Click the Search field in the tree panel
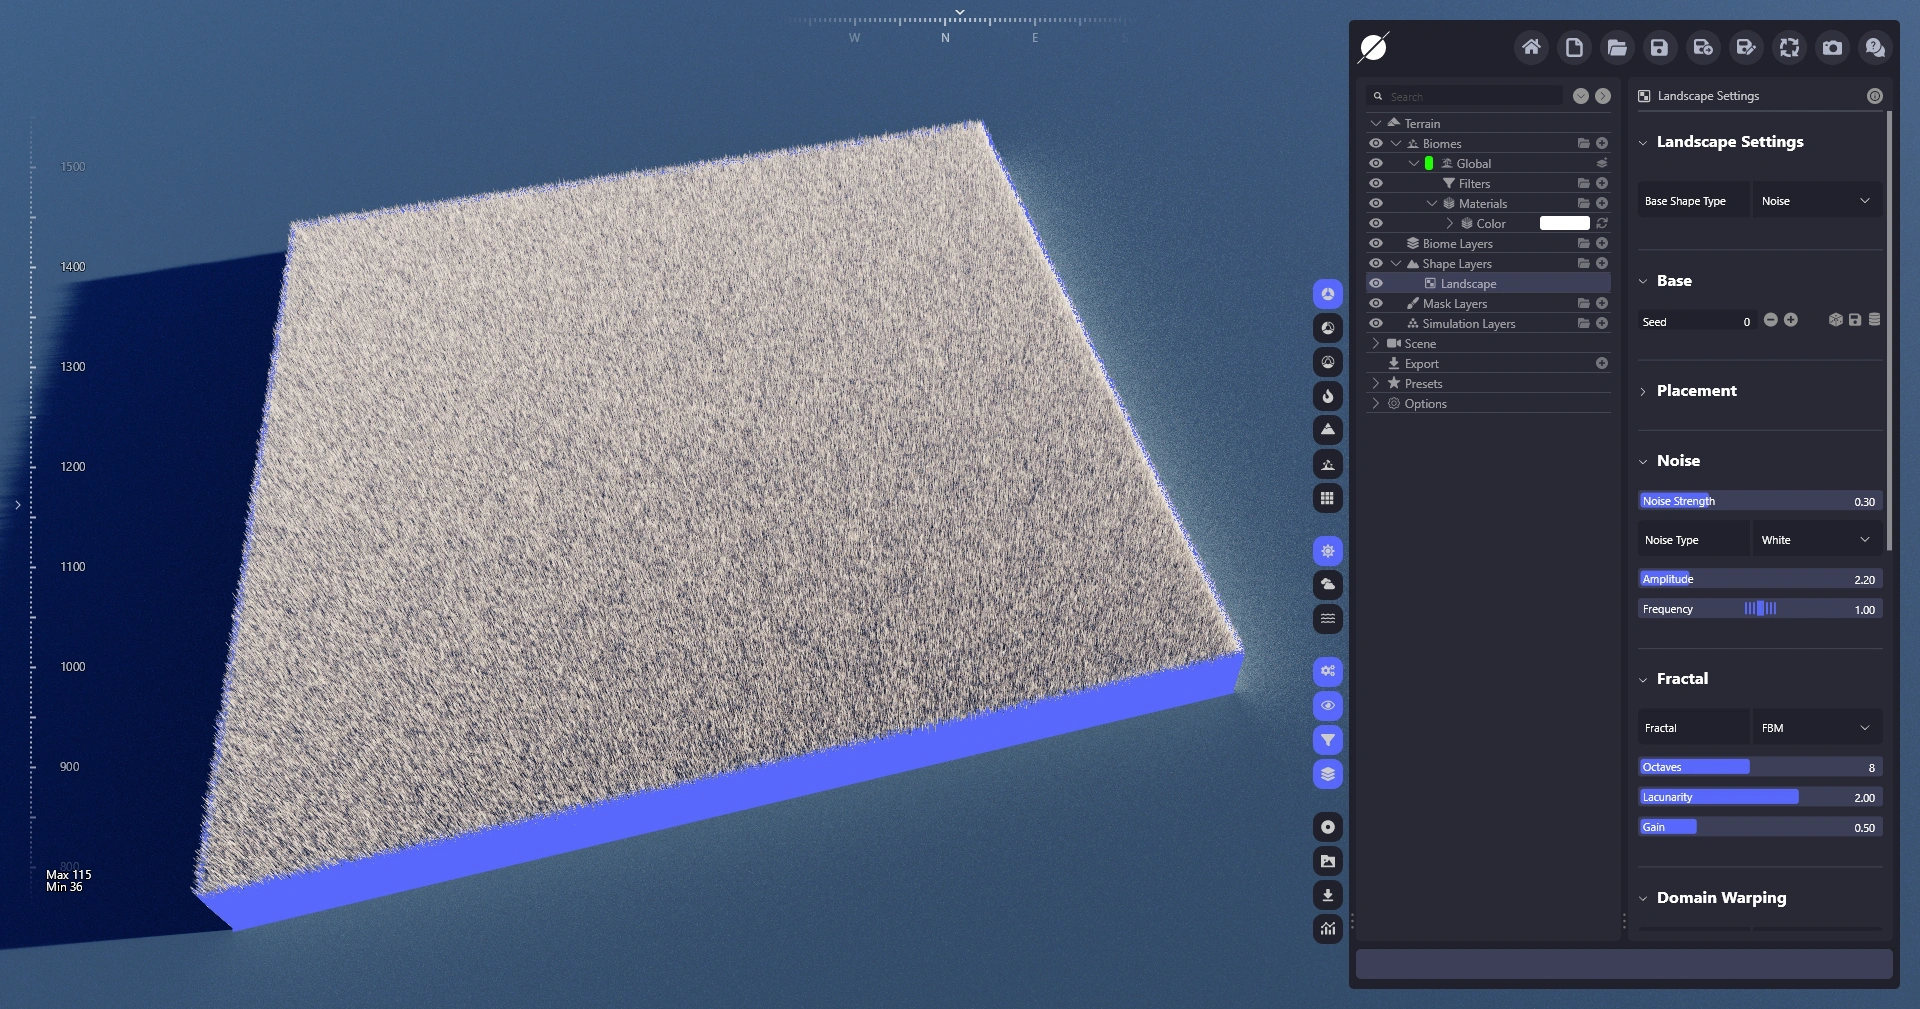Image resolution: width=1920 pixels, height=1009 pixels. [1472, 96]
